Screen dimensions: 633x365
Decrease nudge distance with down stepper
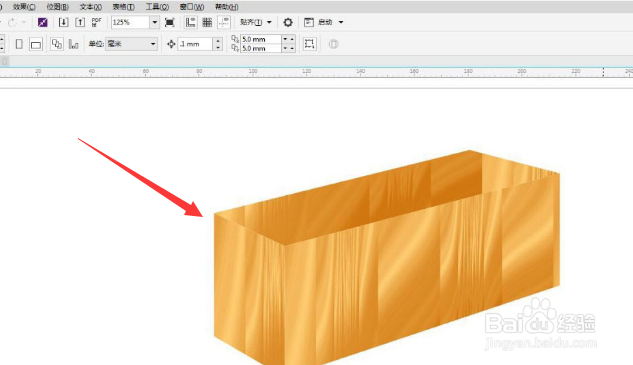(218, 47)
